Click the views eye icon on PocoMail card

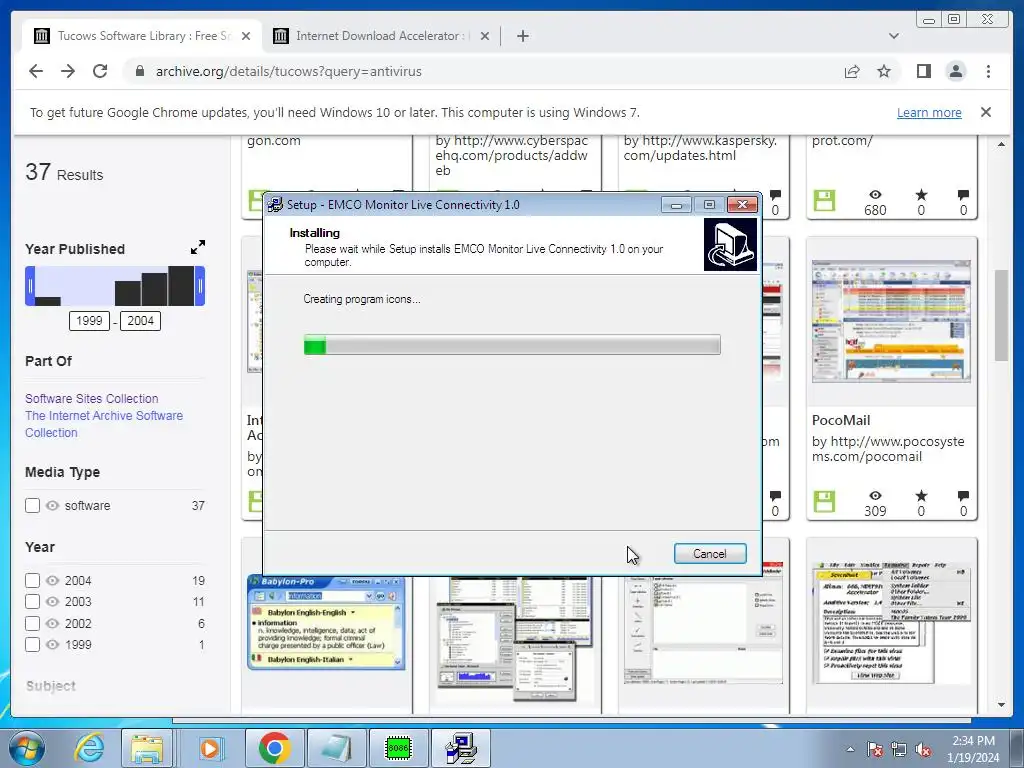tap(875, 496)
